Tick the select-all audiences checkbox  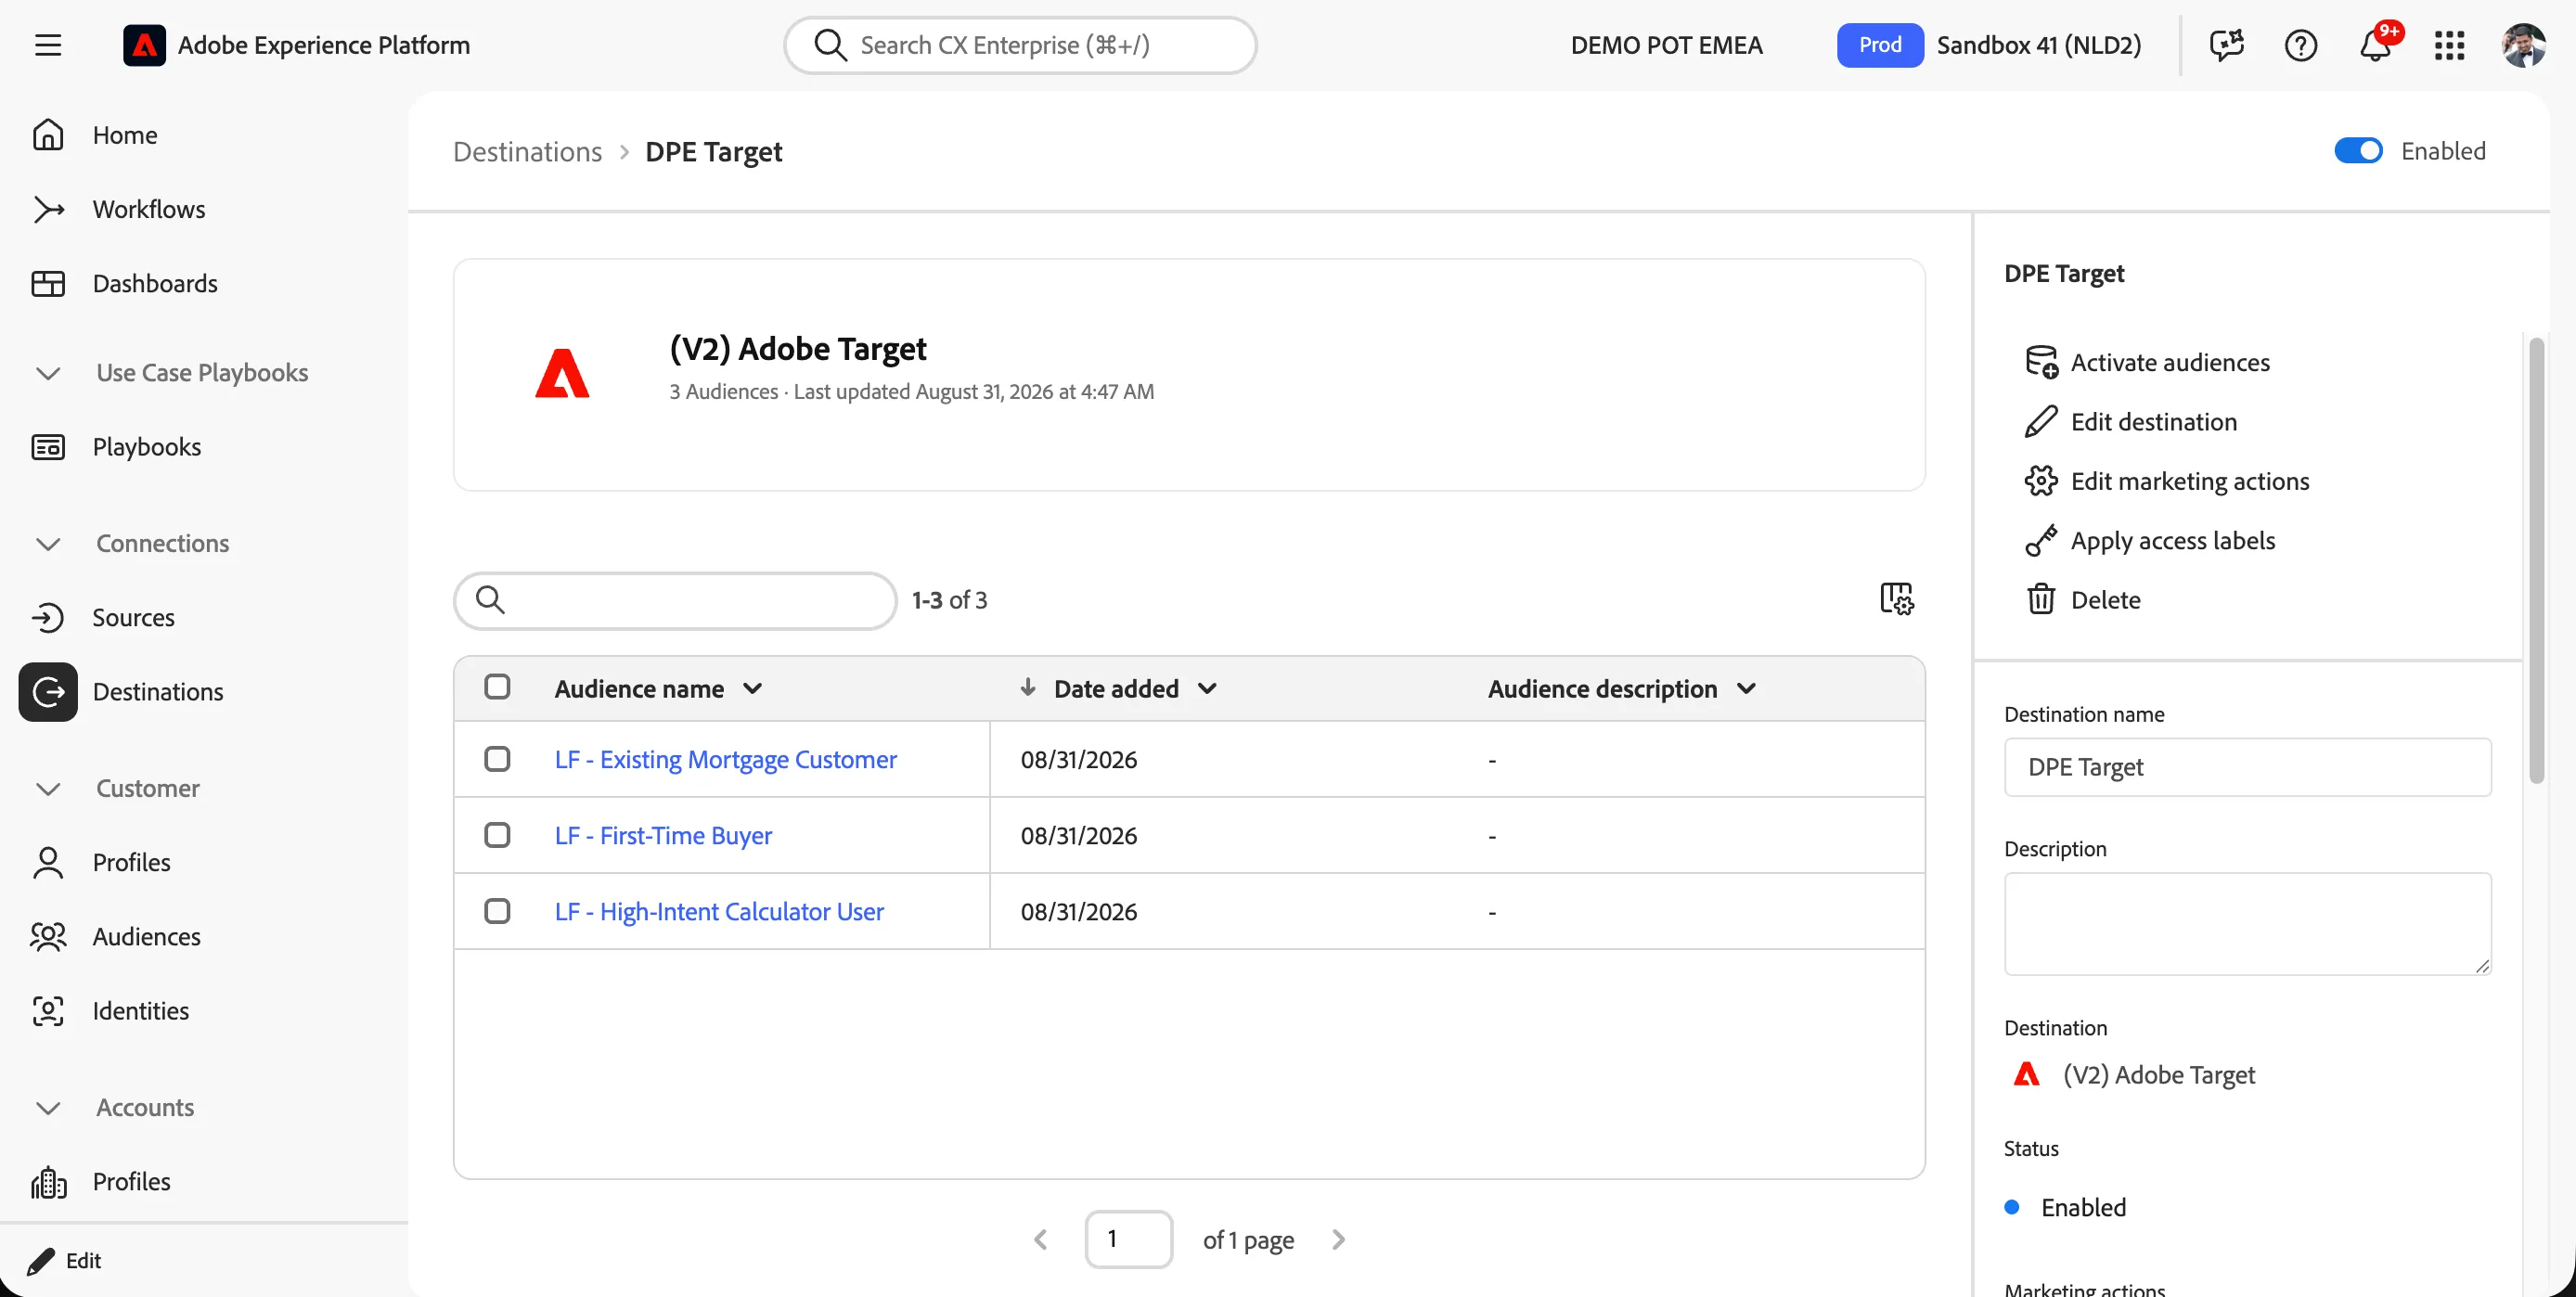point(497,687)
